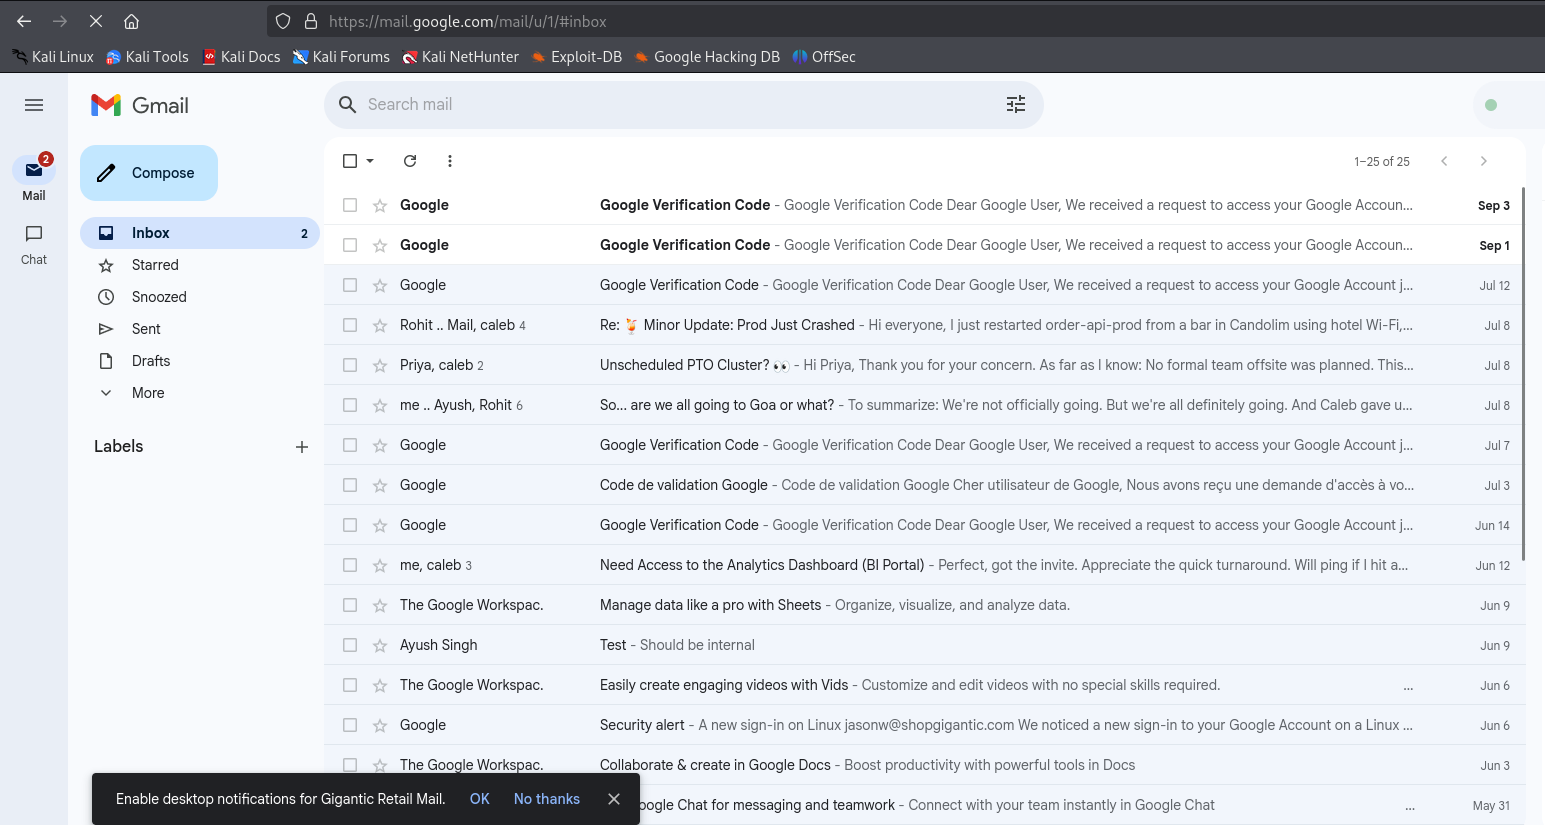Open the Unscheduled PTO Cluster email
Image resolution: width=1545 pixels, height=825 pixels.
click(x=925, y=365)
